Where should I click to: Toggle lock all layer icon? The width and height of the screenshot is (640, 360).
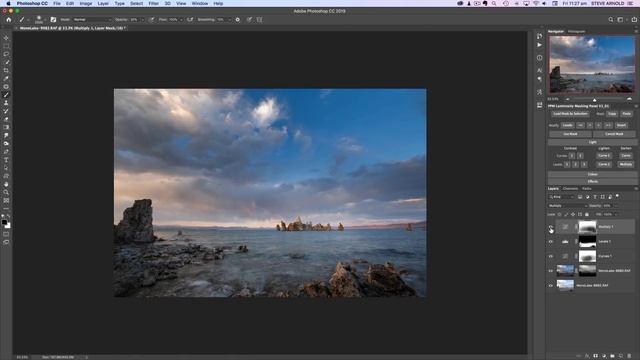coord(587,214)
